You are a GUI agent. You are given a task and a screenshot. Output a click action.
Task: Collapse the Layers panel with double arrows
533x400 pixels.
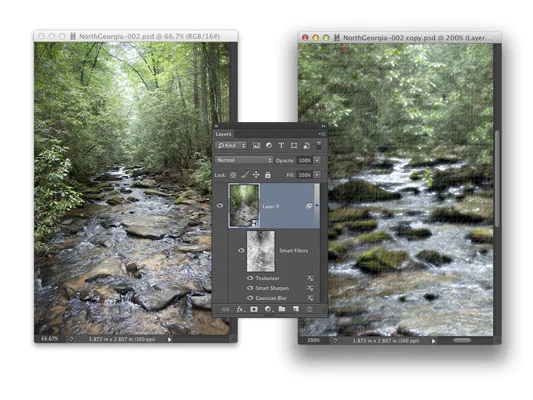click(x=323, y=126)
